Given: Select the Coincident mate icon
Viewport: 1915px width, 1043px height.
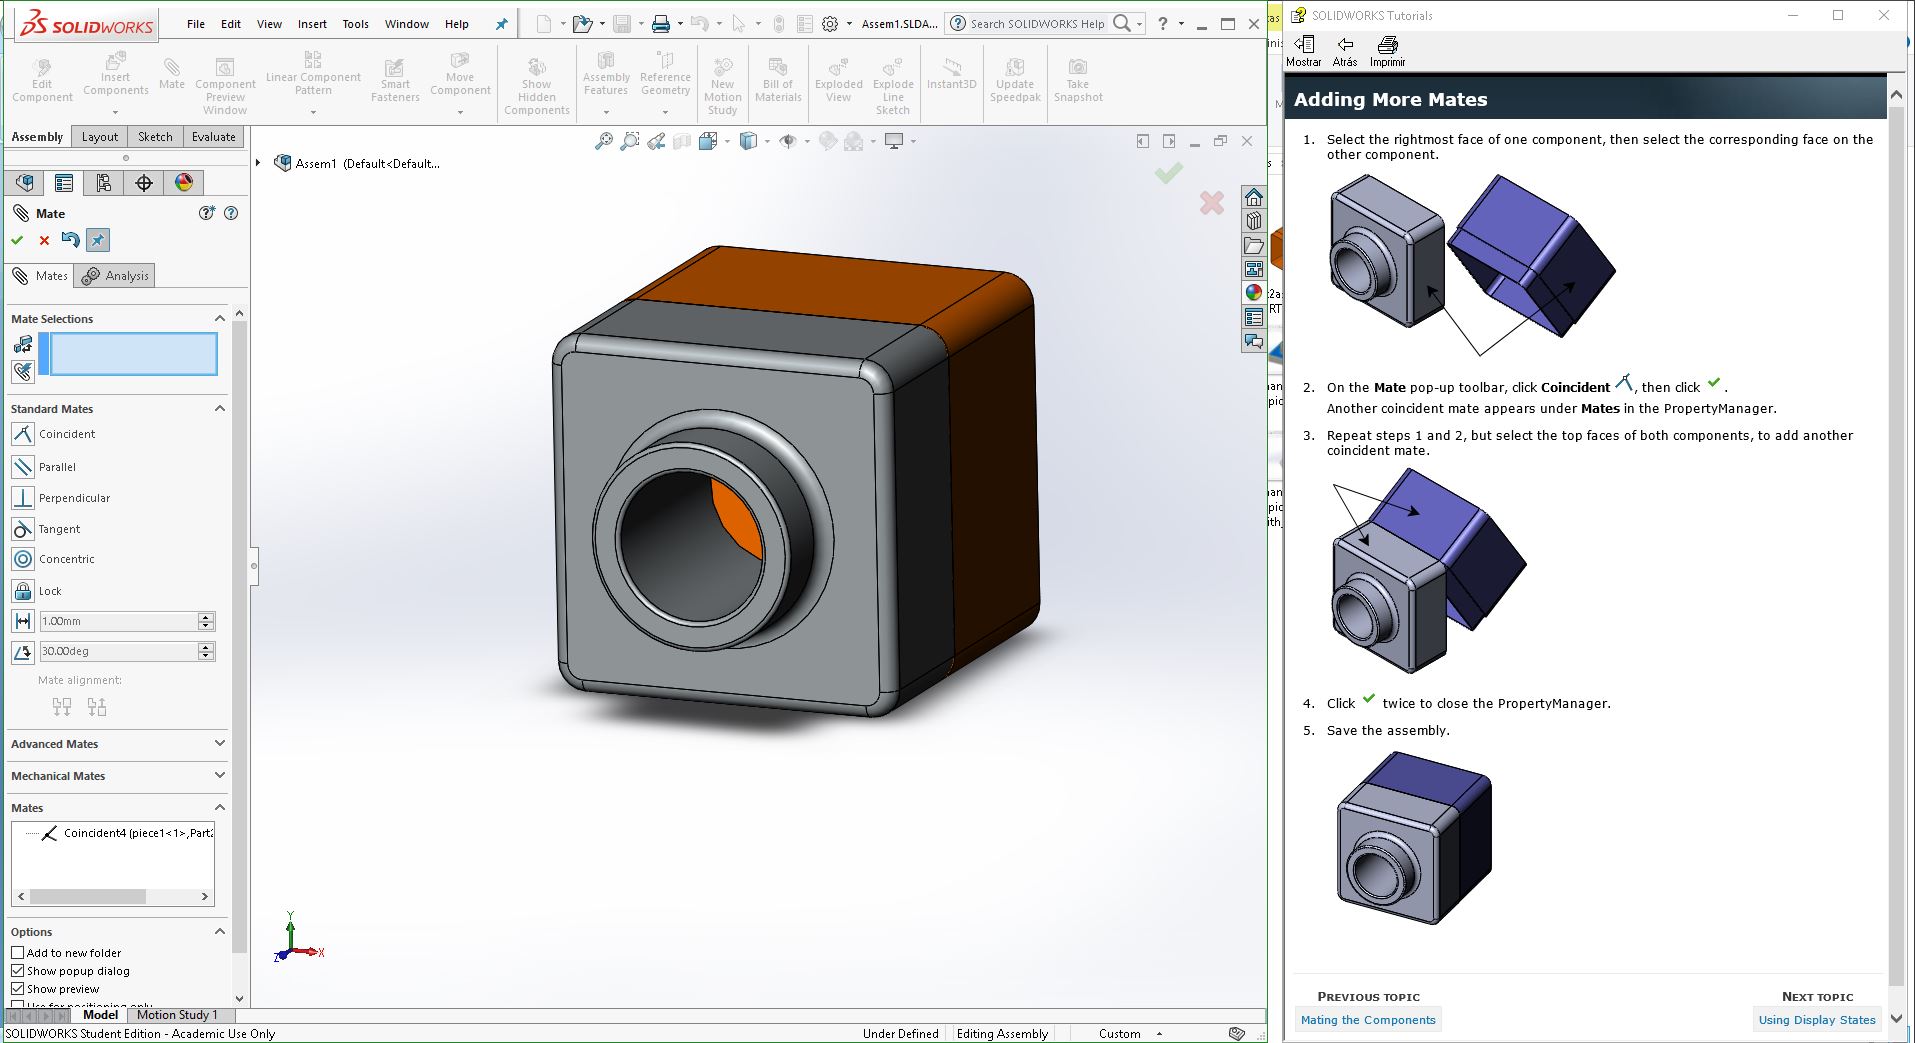Looking at the screenshot, I should tap(23, 434).
